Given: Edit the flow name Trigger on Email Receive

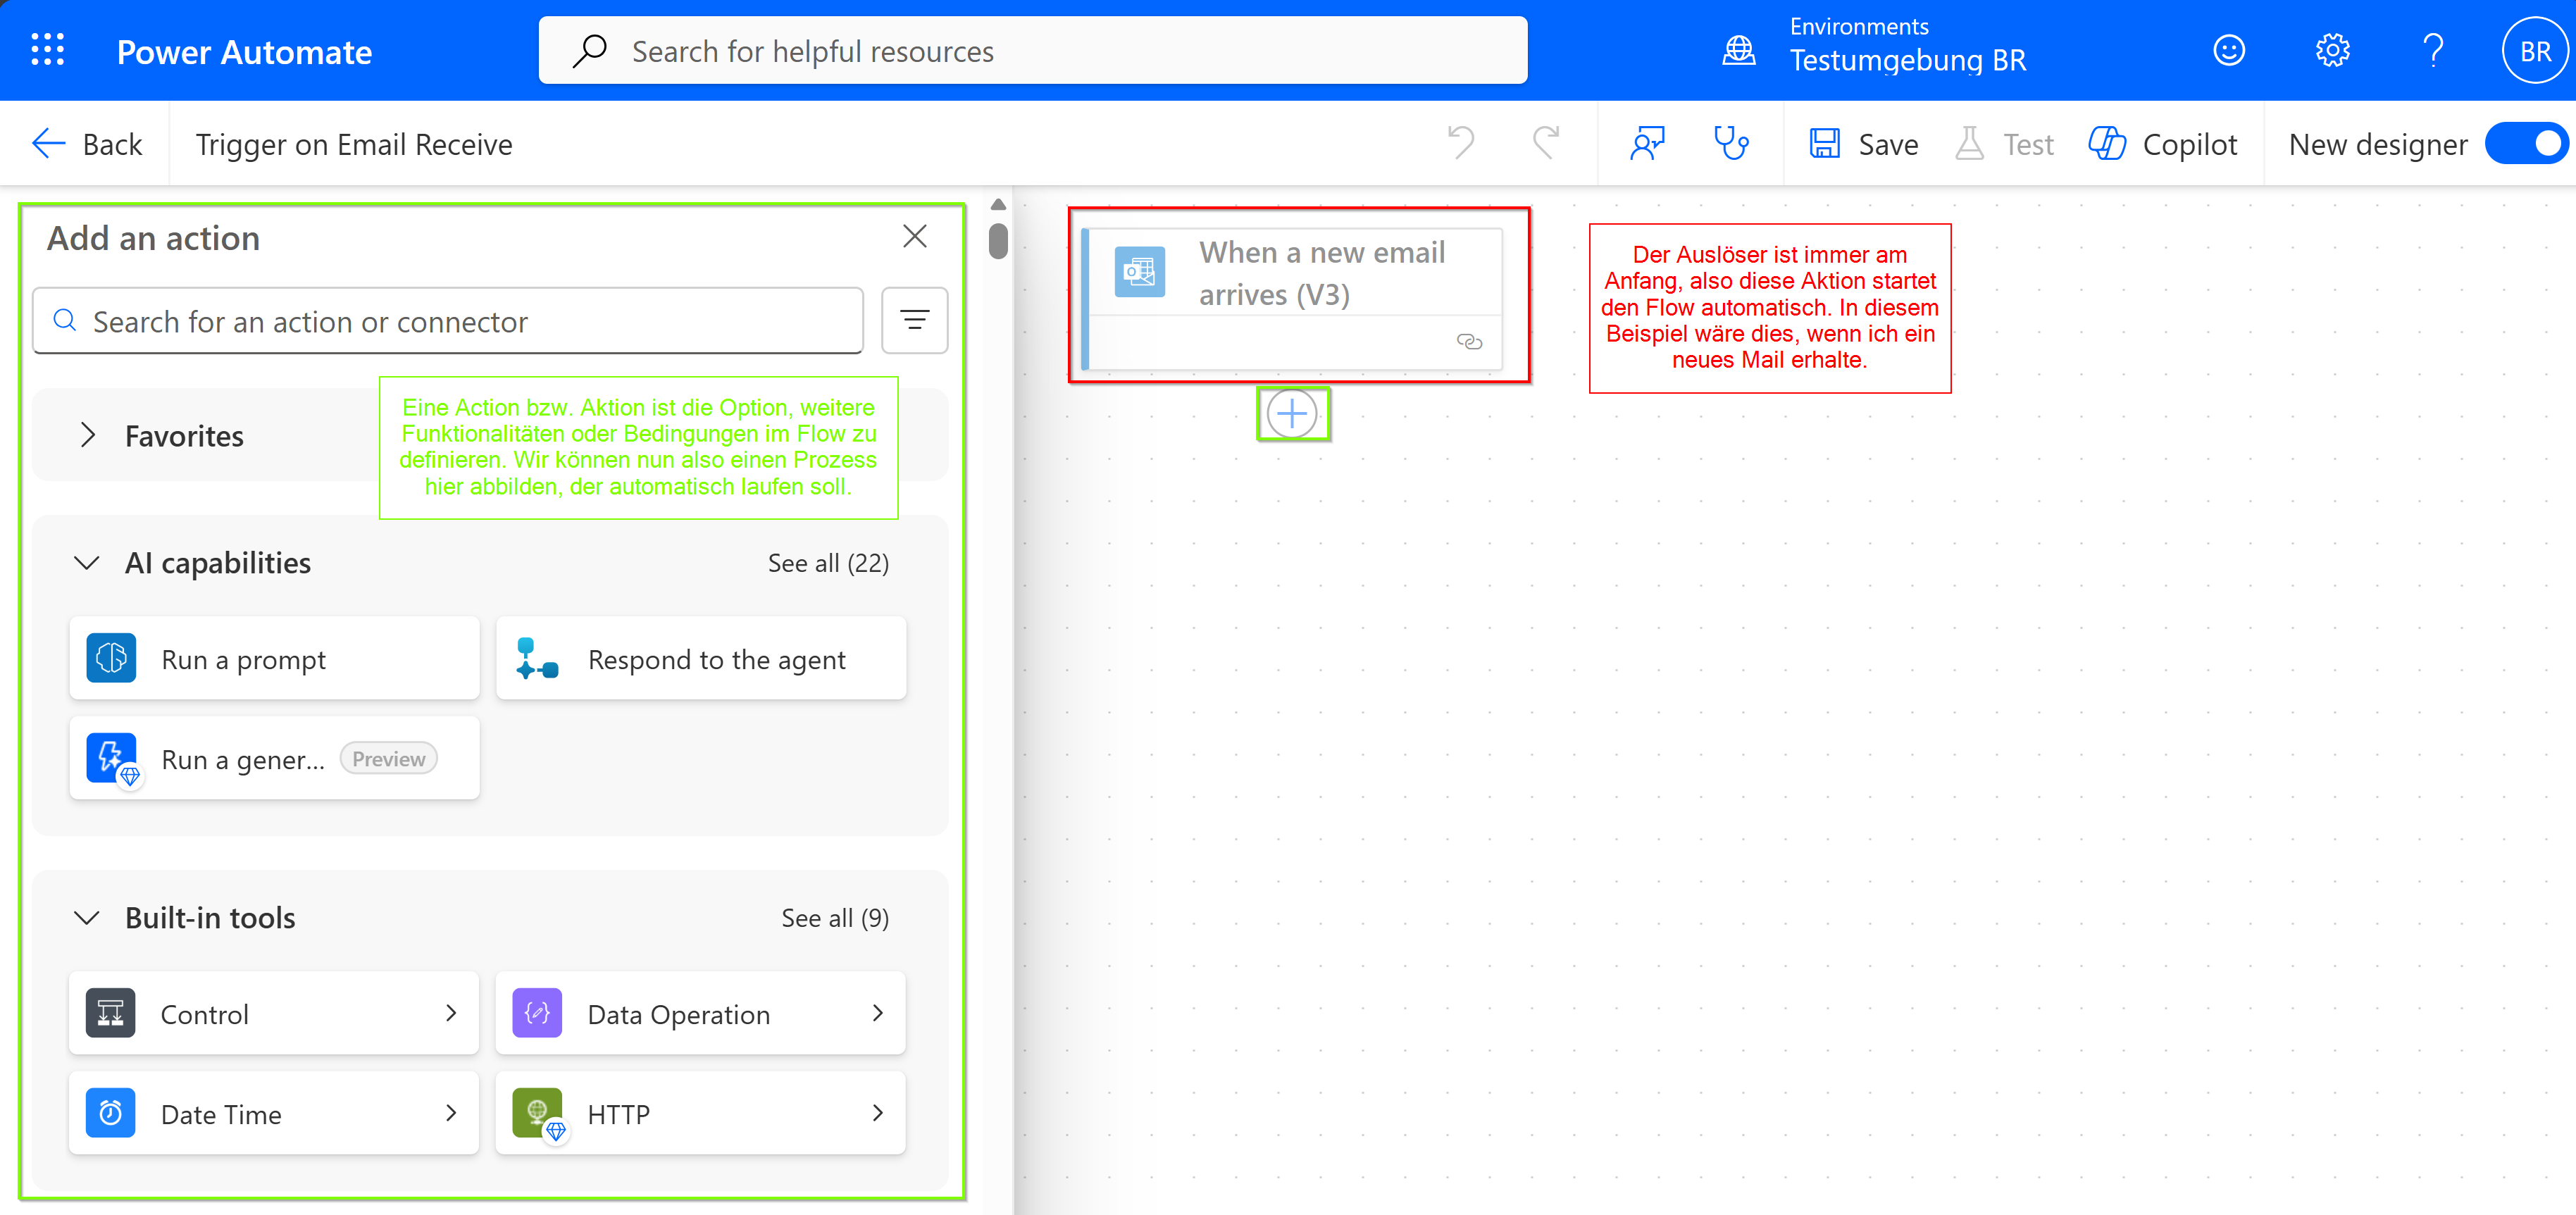Looking at the screenshot, I should tap(354, 144).
